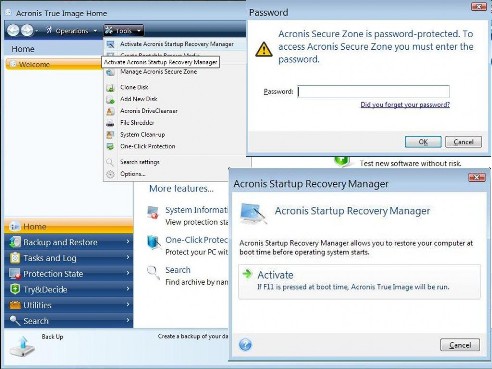Expand Tasks and Log chevron
The height and width of the screenshot is (369, 492).
tap(128, 257)
